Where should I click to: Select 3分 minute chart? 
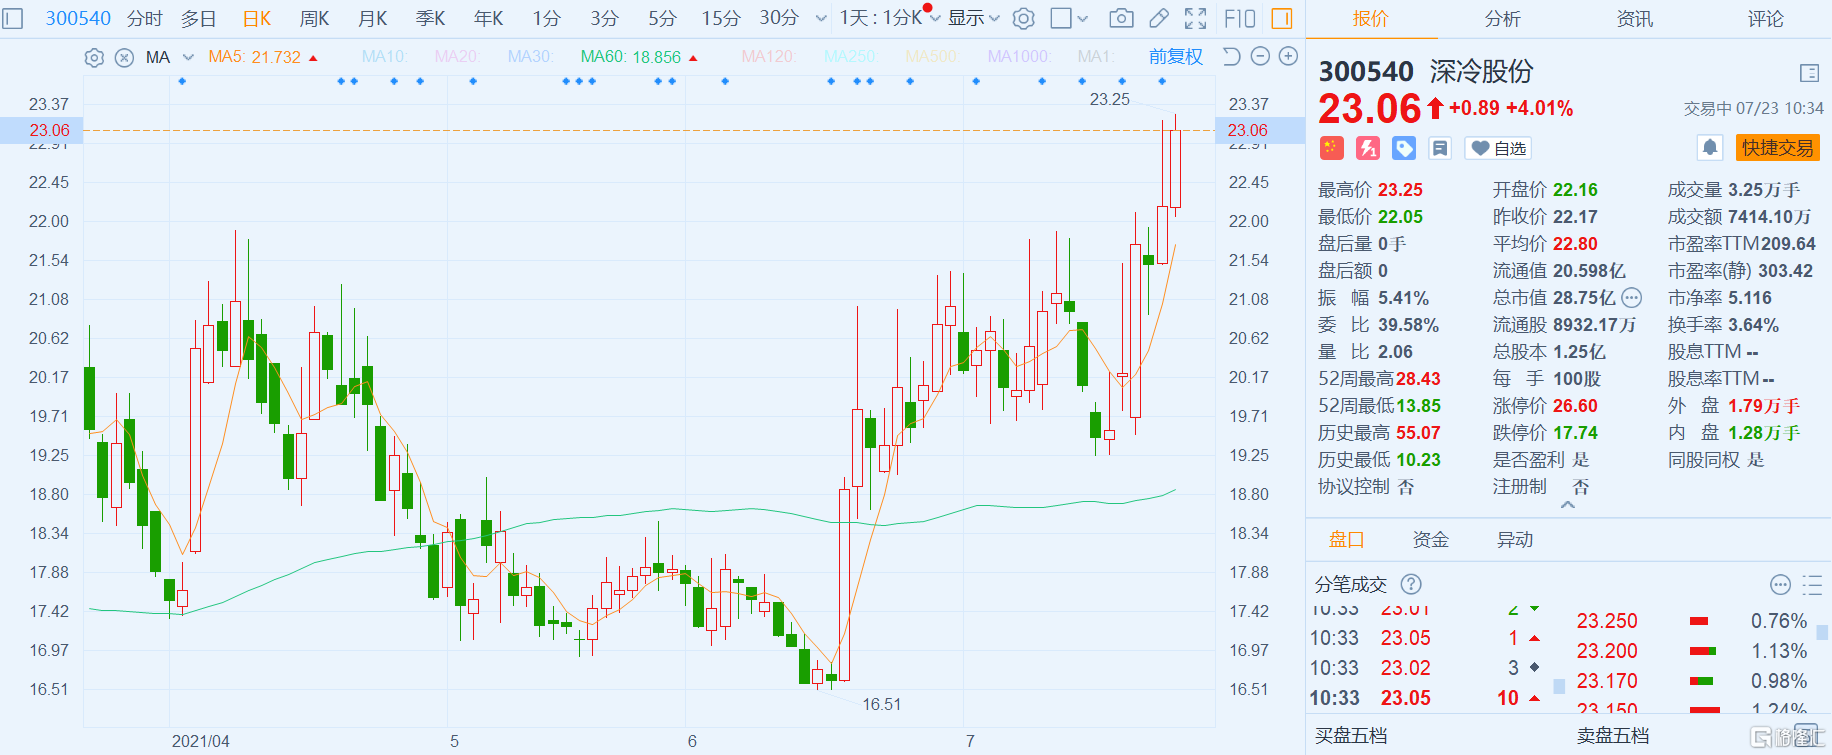point(604,18)
